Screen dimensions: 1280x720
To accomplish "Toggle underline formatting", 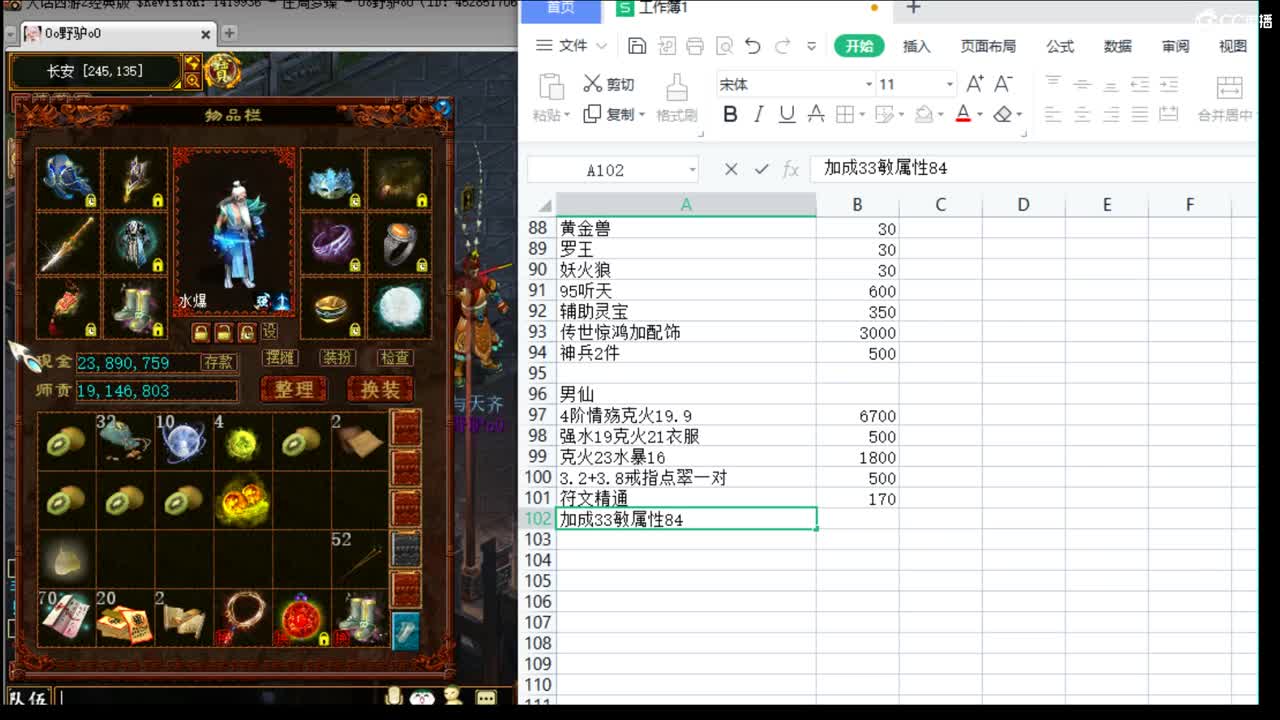I will (787, 114).
